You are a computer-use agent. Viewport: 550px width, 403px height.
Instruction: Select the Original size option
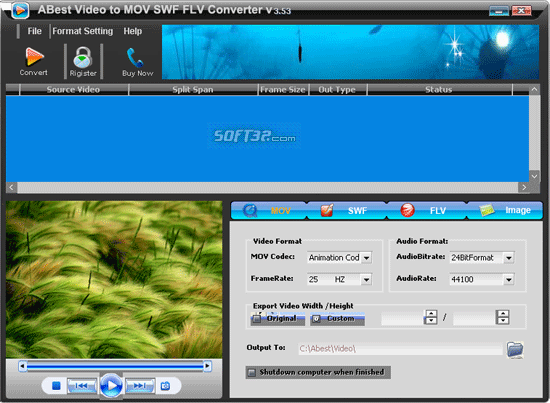pos(277,319)
